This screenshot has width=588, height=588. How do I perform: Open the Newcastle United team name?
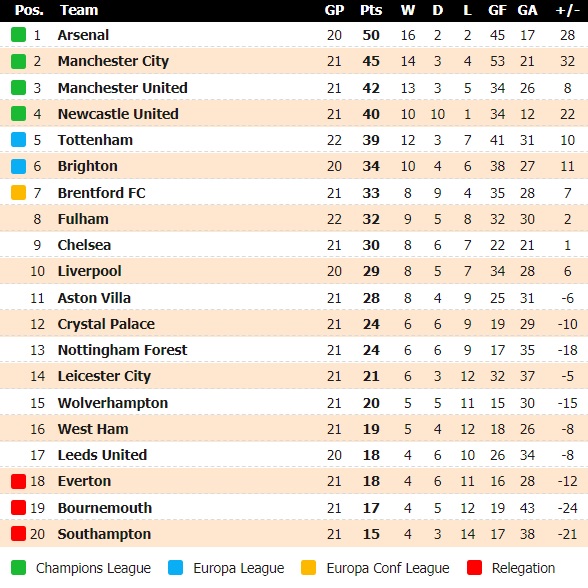click(118, 114)
